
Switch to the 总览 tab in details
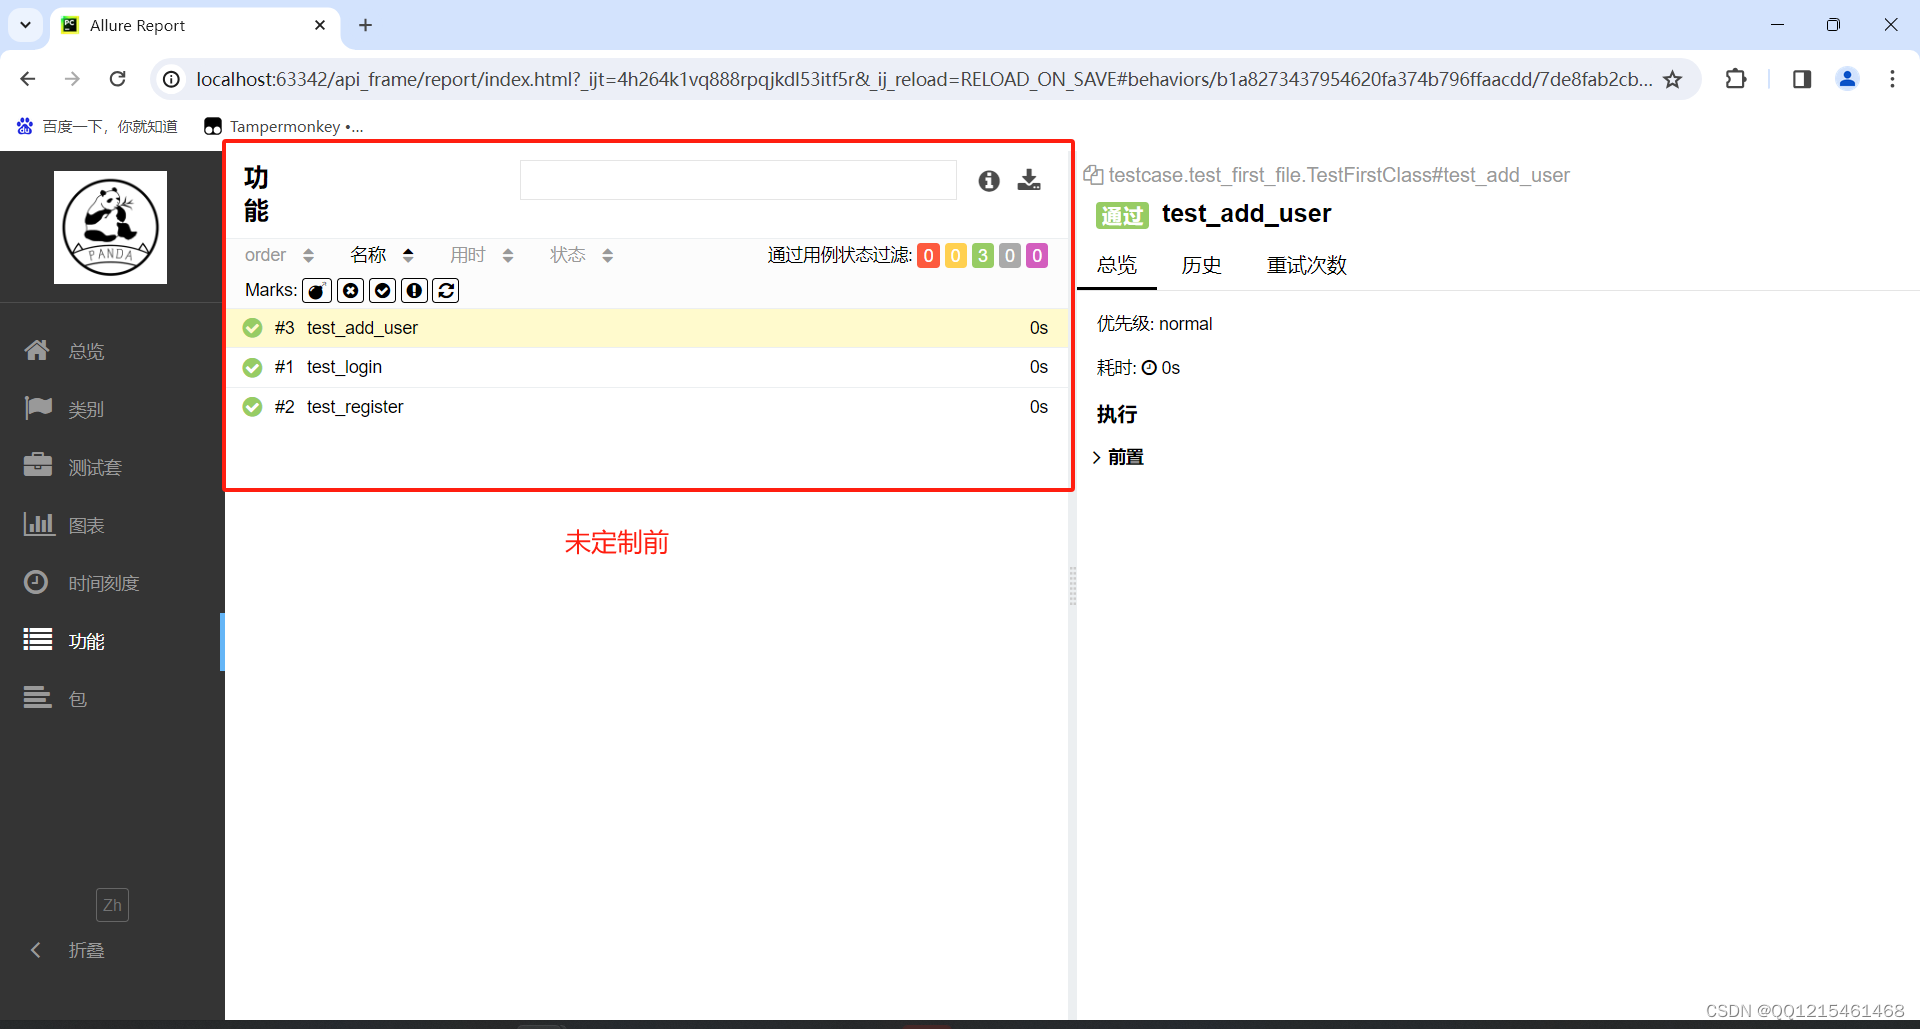point(1117,265)
